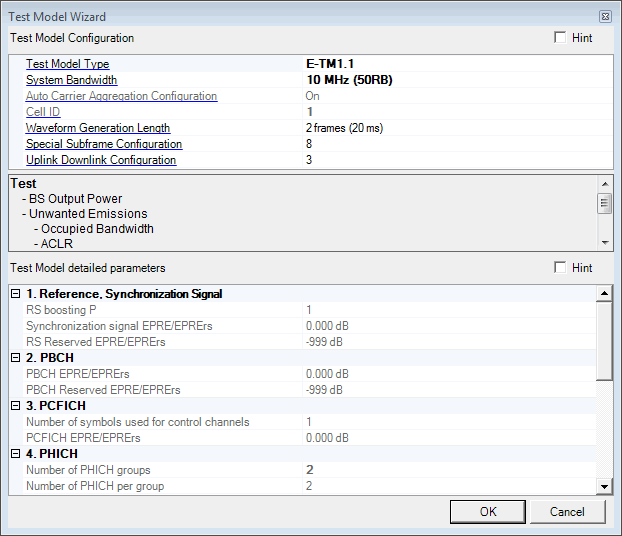The height and width of the screenshot is (536, 622).
Task: Click the OK button
Action: pyautogui.click(x=487, y=512)
